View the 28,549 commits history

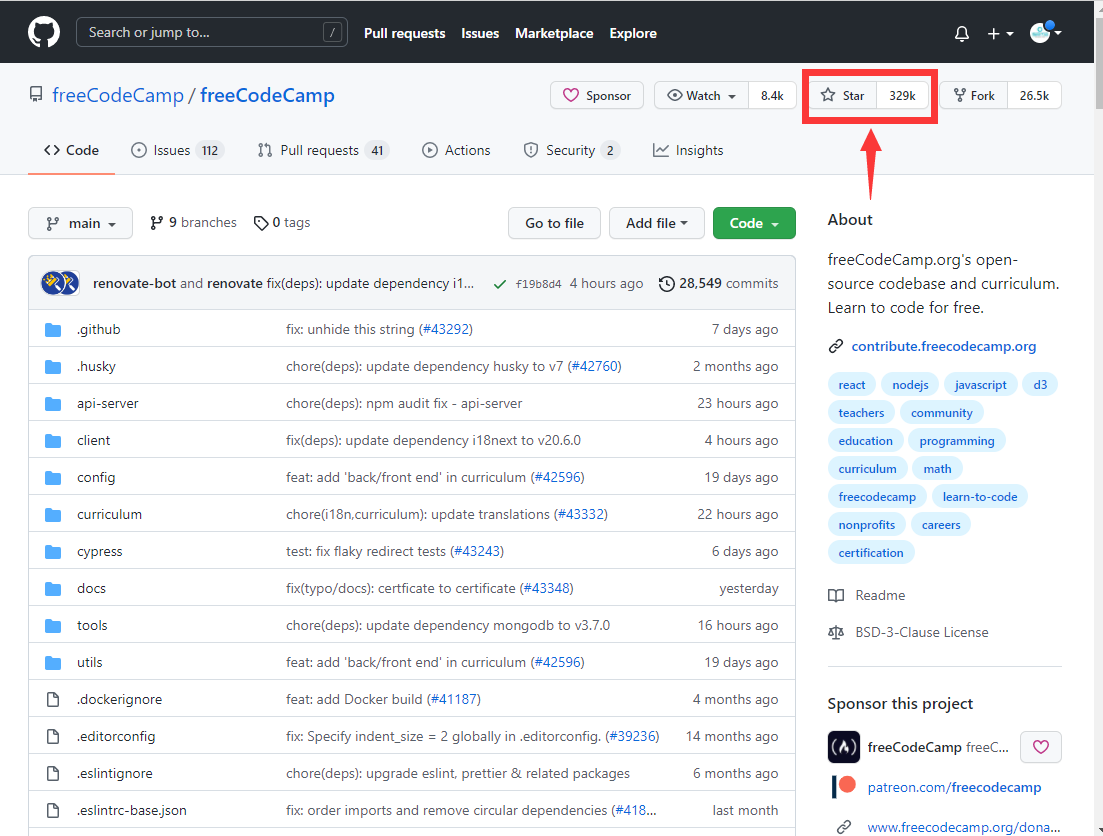719,284
